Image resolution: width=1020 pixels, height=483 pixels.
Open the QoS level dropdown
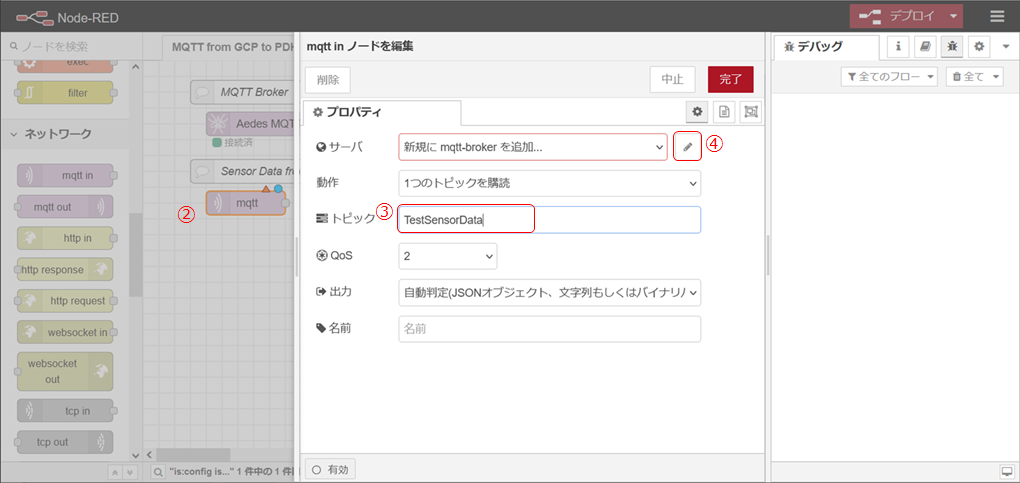447,256
